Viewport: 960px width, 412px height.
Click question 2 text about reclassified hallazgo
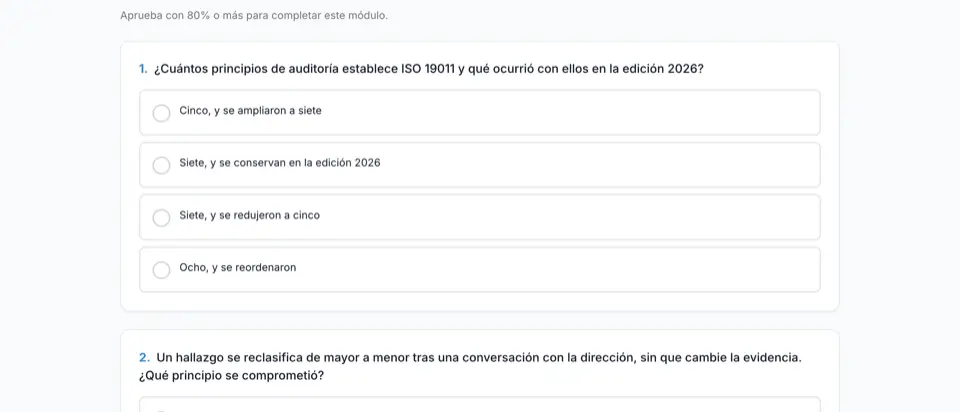pyautogui.click(x=470, y=366)
